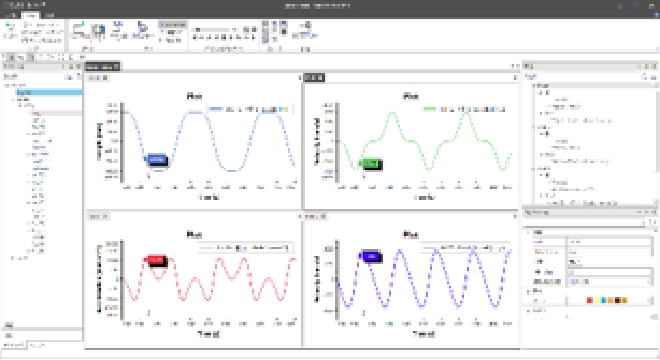Select the cyan swatch in the properties color palette

[604, 300]
